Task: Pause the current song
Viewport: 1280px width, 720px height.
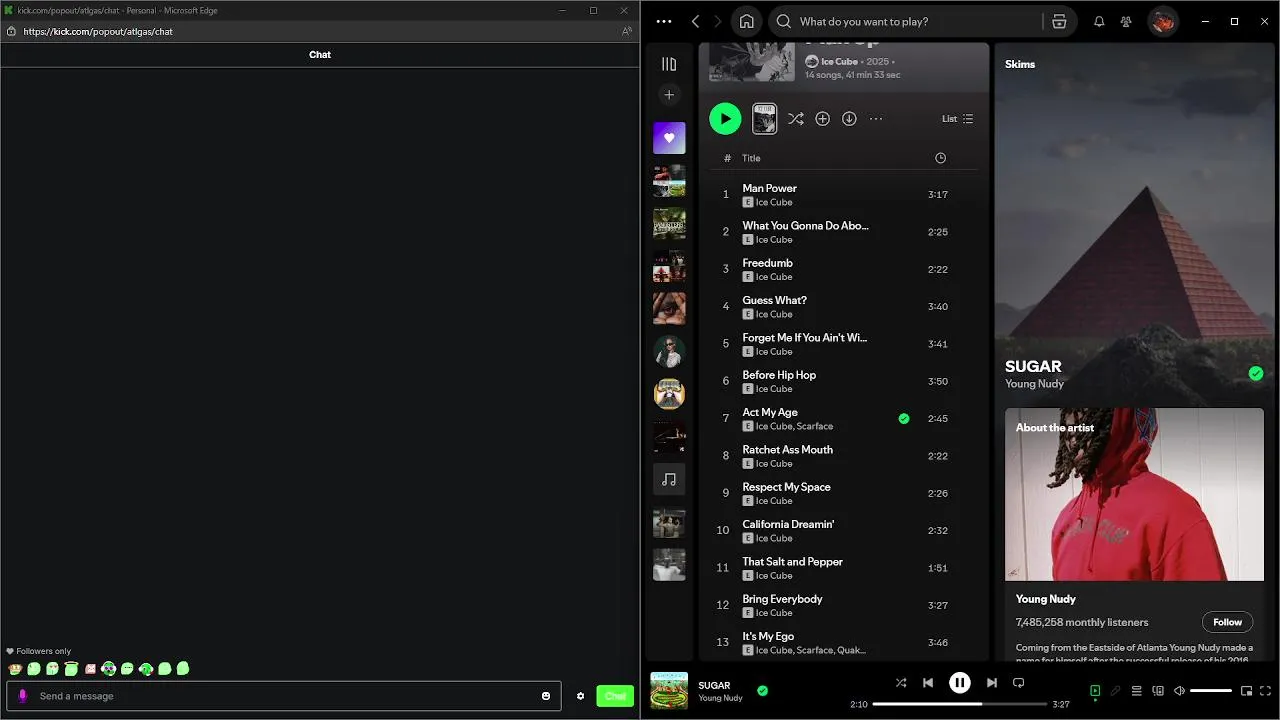Action: click(x=959, y=683)
